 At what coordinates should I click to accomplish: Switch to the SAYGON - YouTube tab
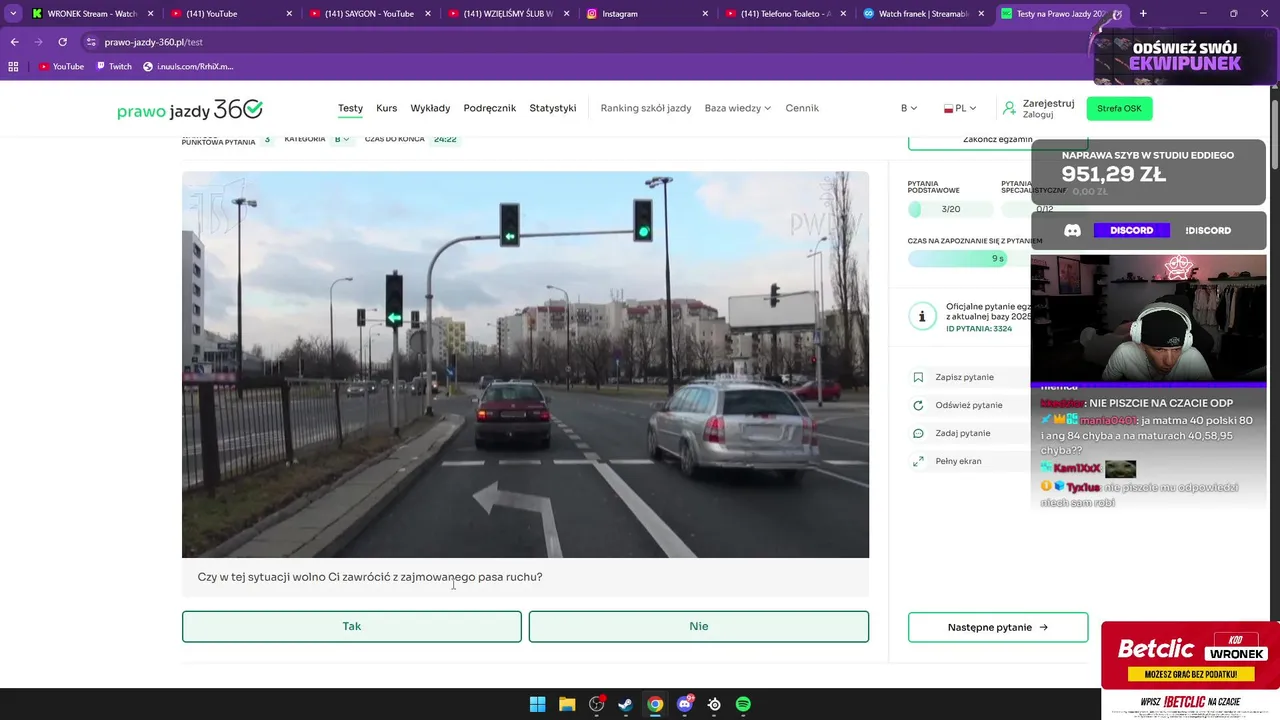pyautogui.click(x=368, y=14)
